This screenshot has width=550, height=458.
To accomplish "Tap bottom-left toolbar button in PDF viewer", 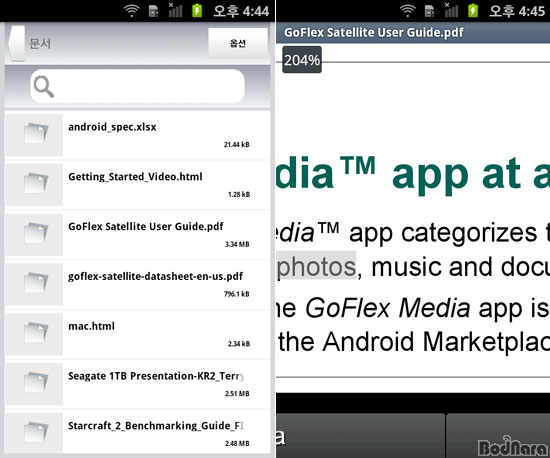I will [360, 436].
